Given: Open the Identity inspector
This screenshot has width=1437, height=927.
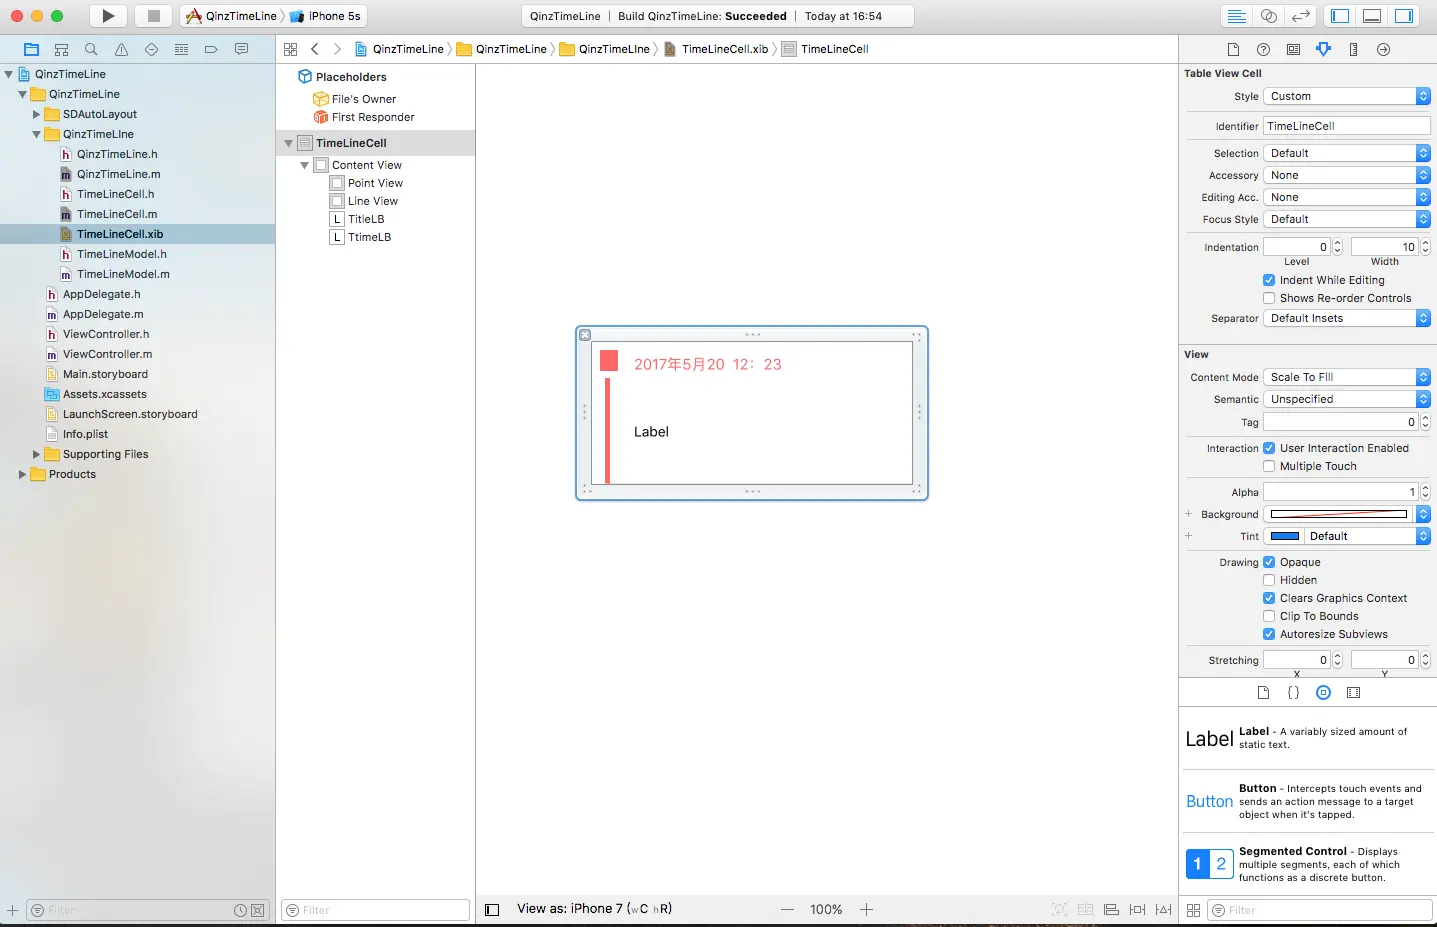Looking at the screenshot, I should click(x=1293, y=49).
